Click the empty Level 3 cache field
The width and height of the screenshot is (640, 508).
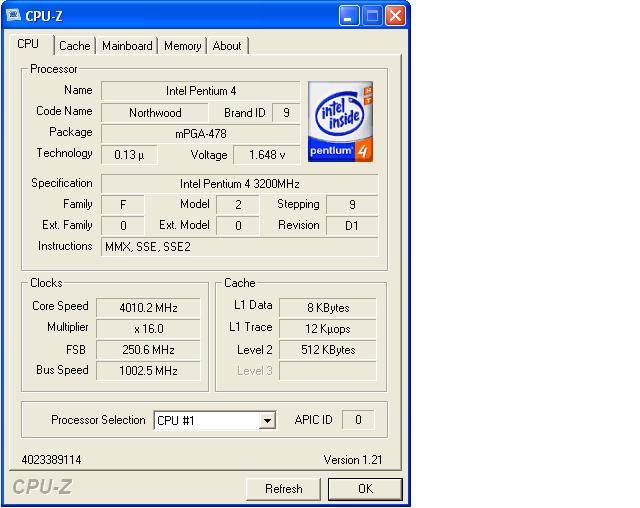(x=328, y=371)
